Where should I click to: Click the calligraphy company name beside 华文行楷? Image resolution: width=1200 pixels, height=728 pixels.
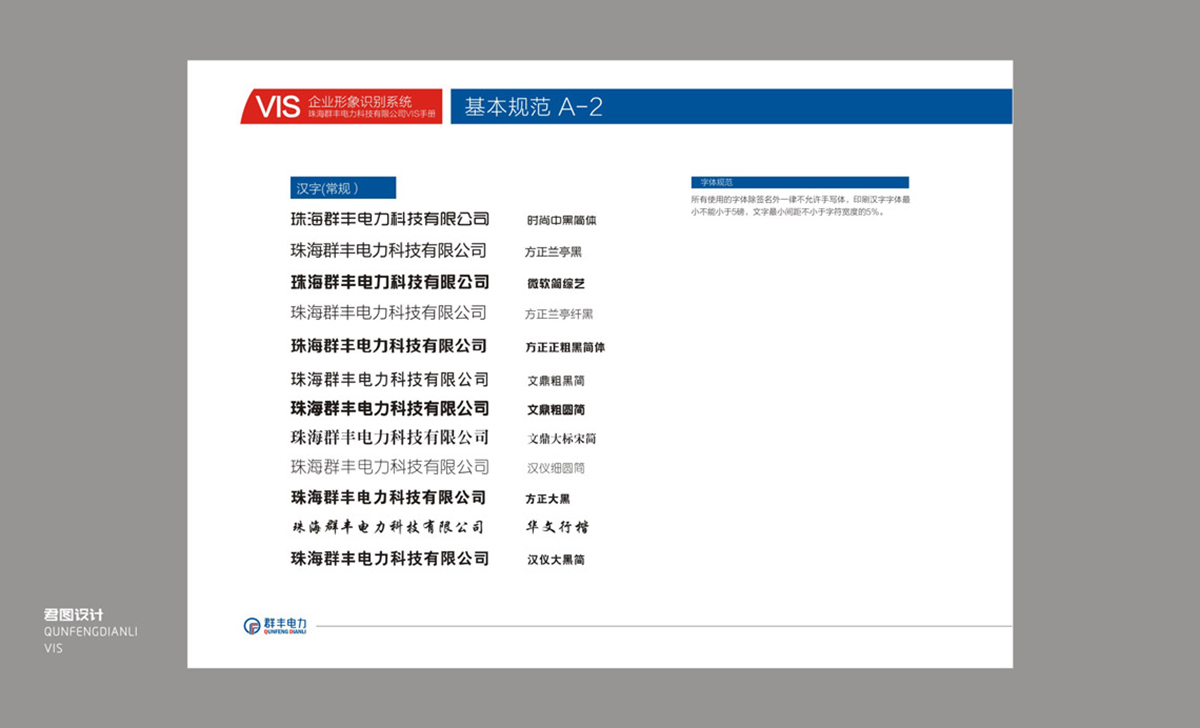[387, 527]
